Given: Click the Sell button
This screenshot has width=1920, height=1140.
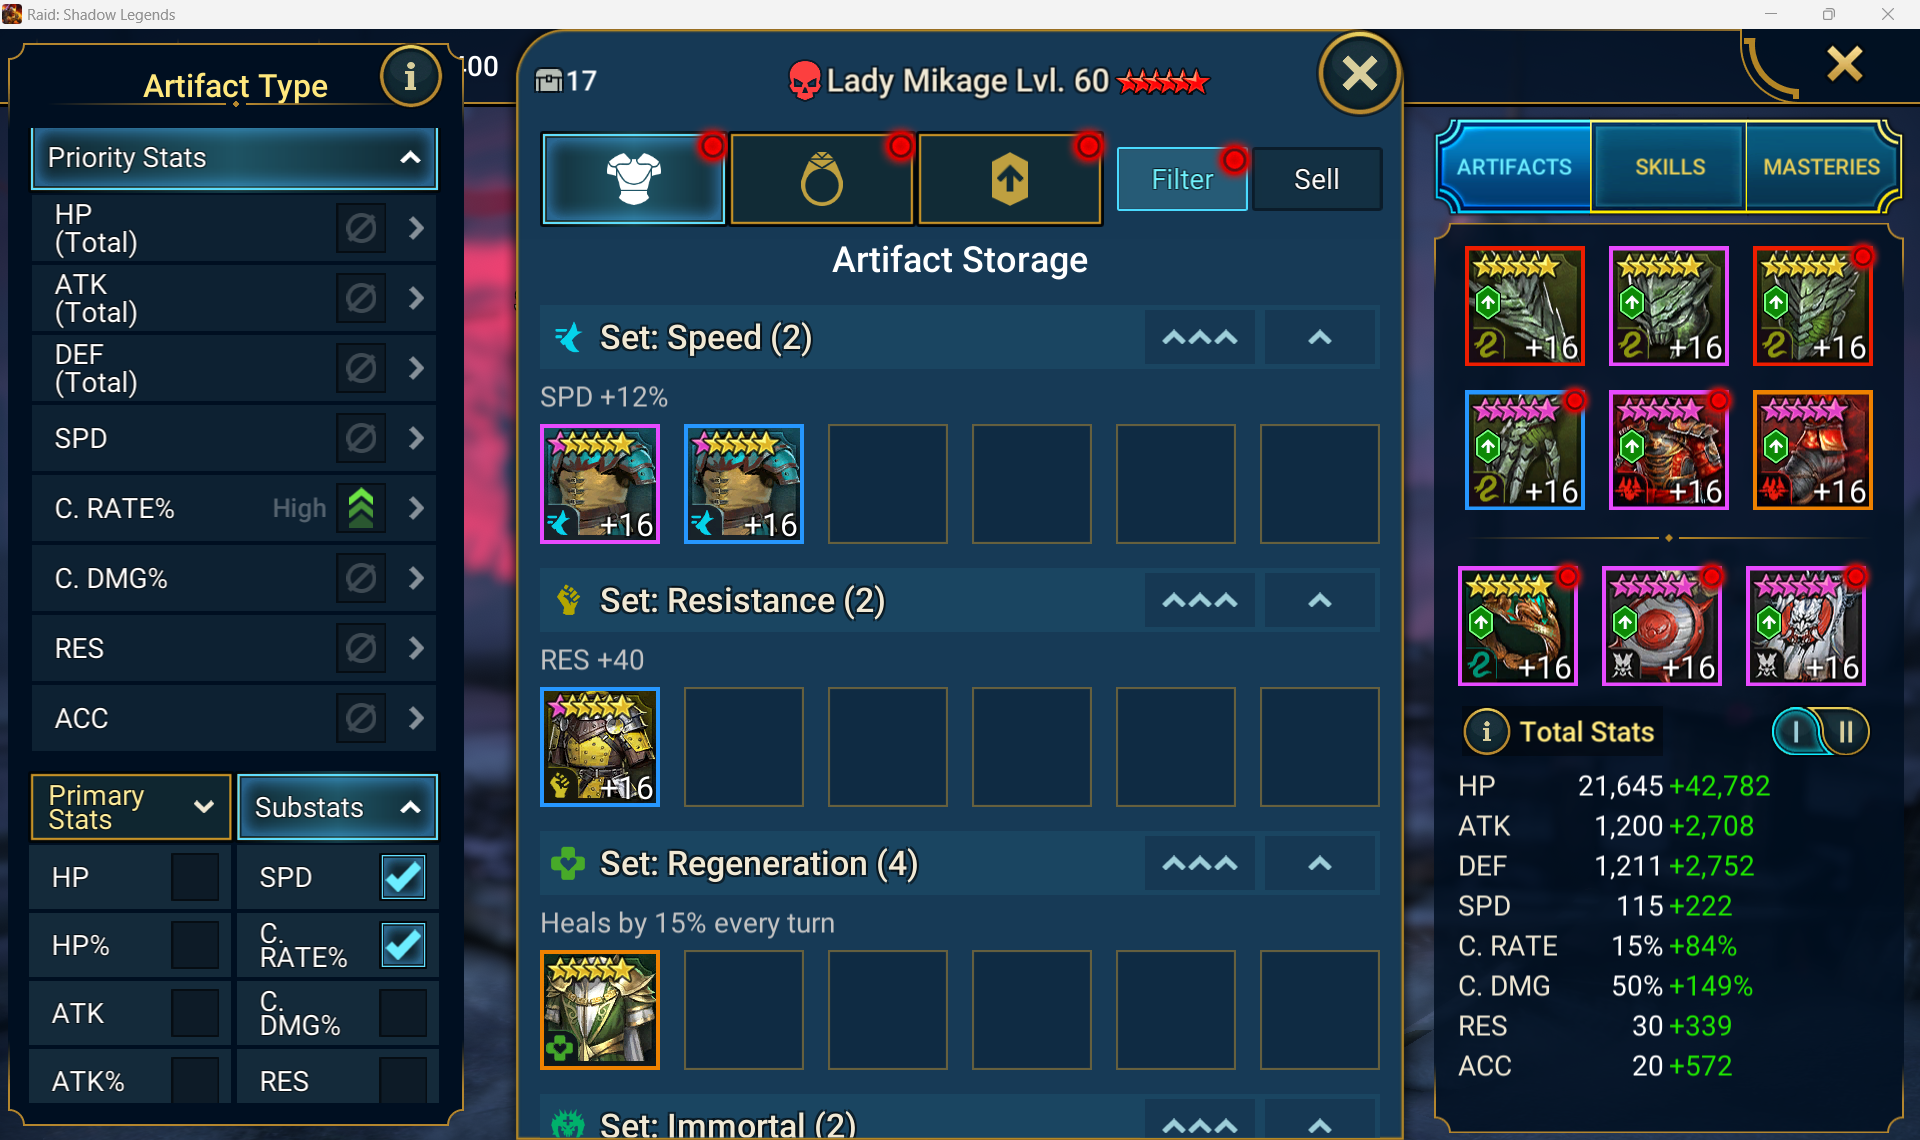Looking at the screenshot, I should pyautogui.click(x=1316, y=179).
